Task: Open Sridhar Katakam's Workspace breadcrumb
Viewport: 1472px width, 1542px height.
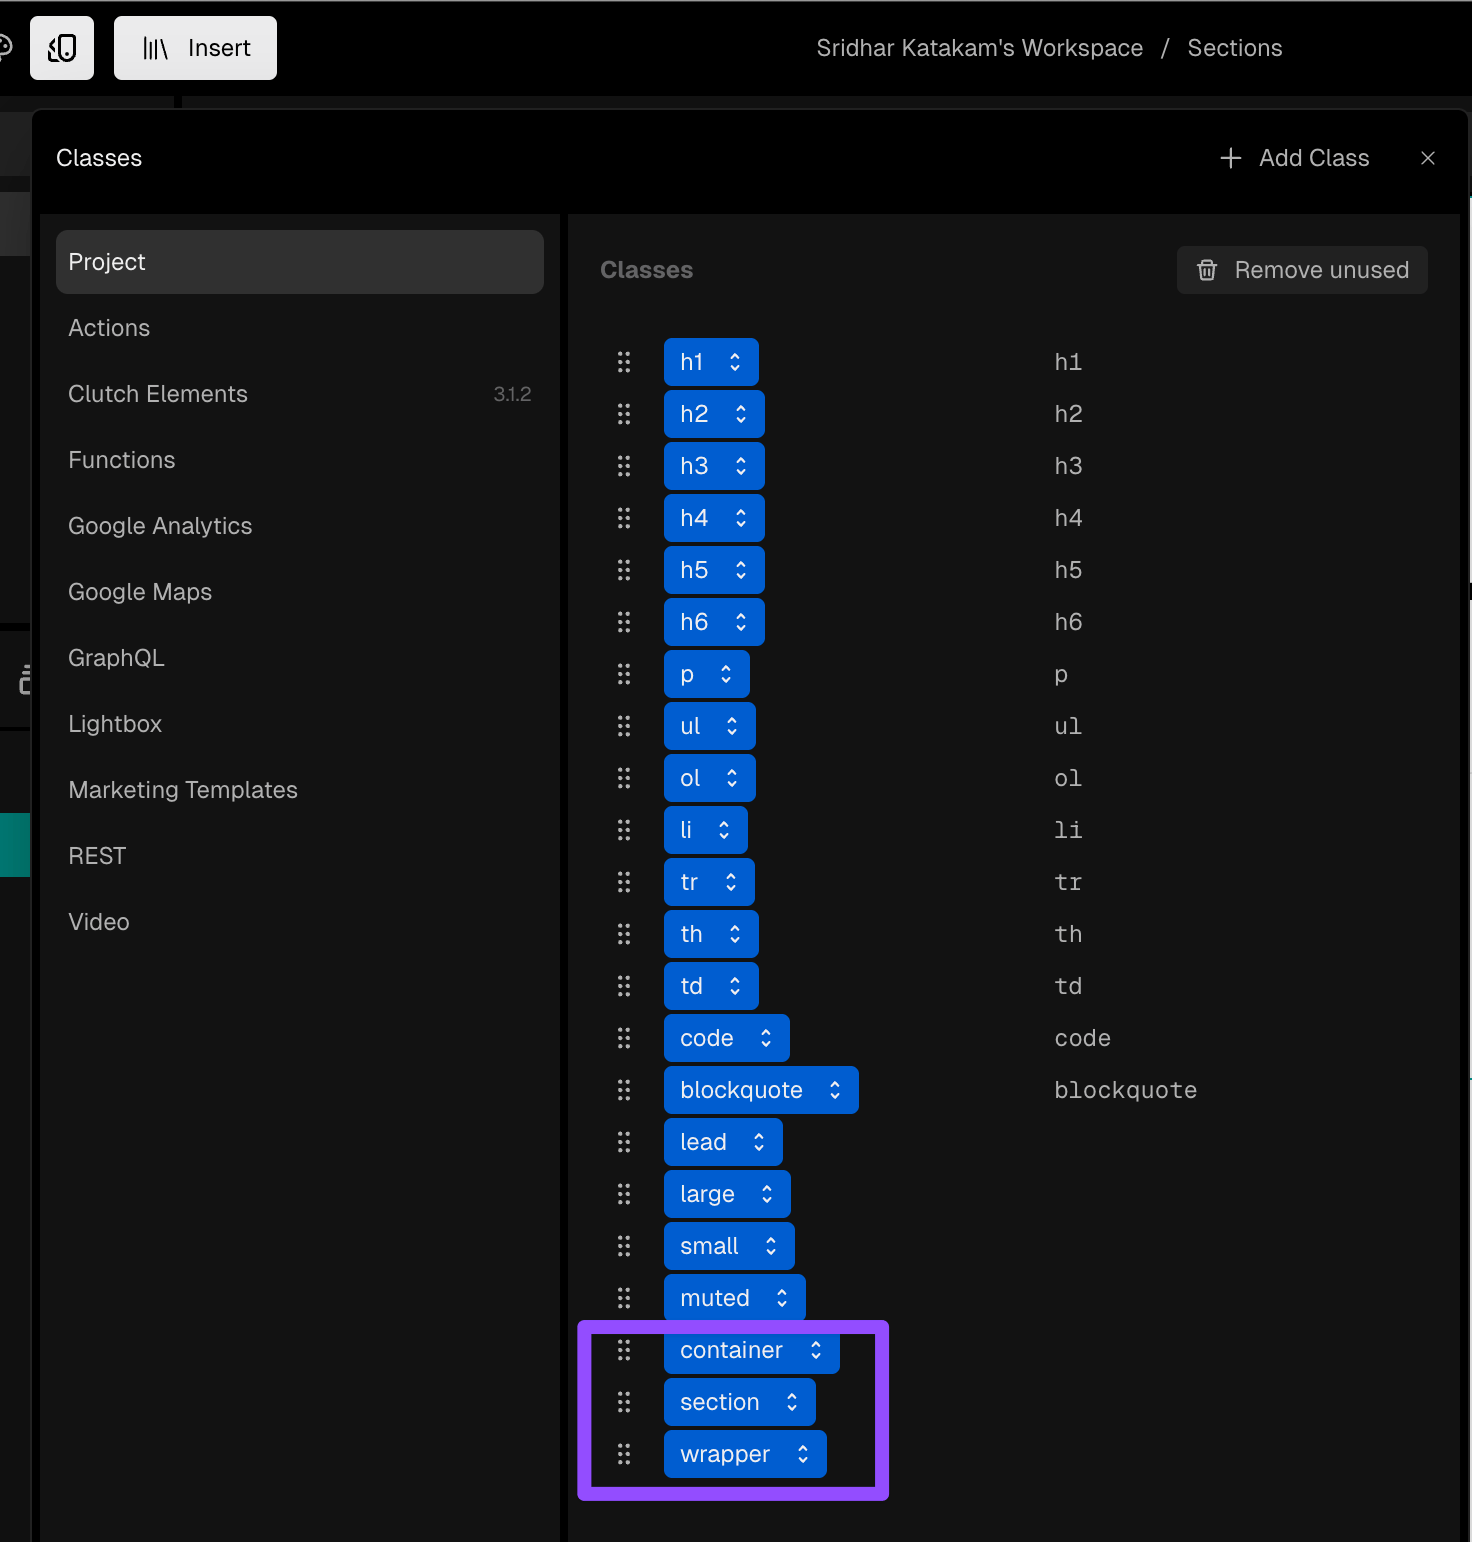Action: [979, 48]
